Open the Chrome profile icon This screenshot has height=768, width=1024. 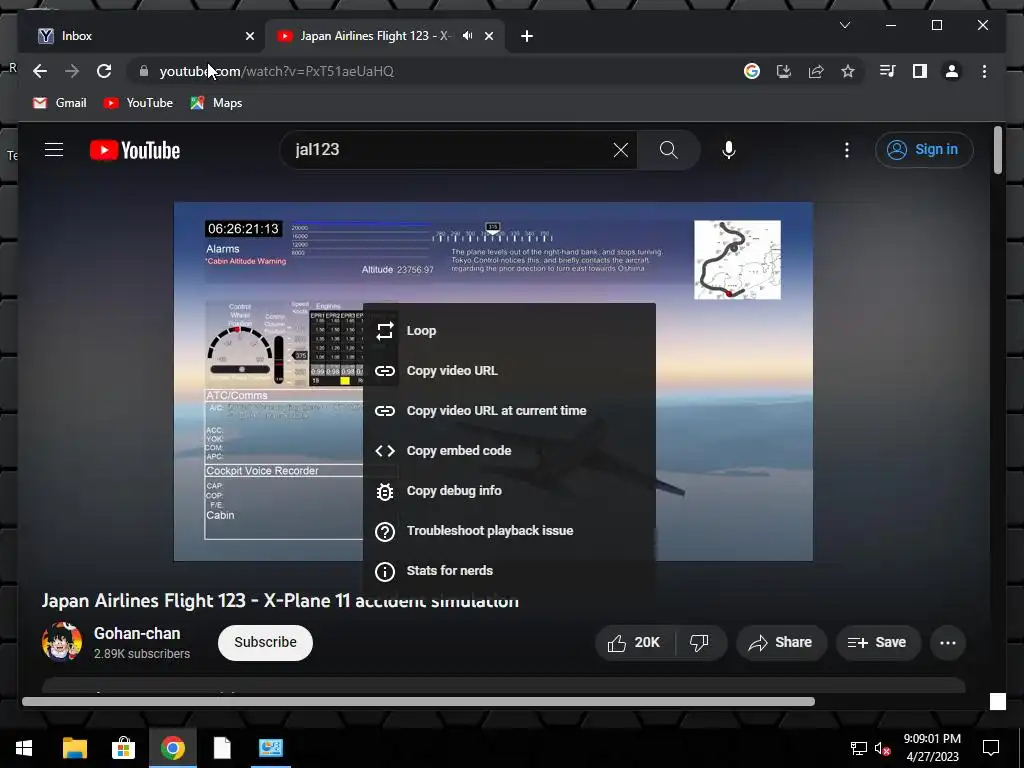952,71
